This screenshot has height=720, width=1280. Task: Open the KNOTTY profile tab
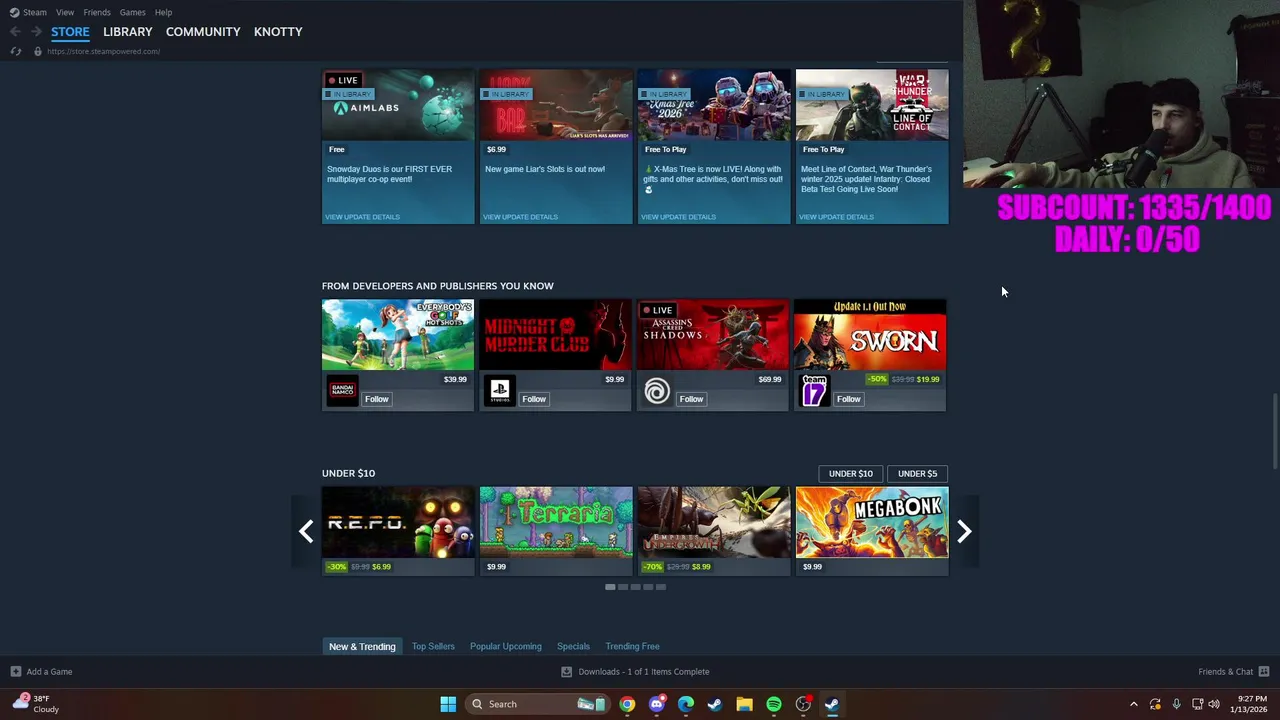[x=278, y=32]
